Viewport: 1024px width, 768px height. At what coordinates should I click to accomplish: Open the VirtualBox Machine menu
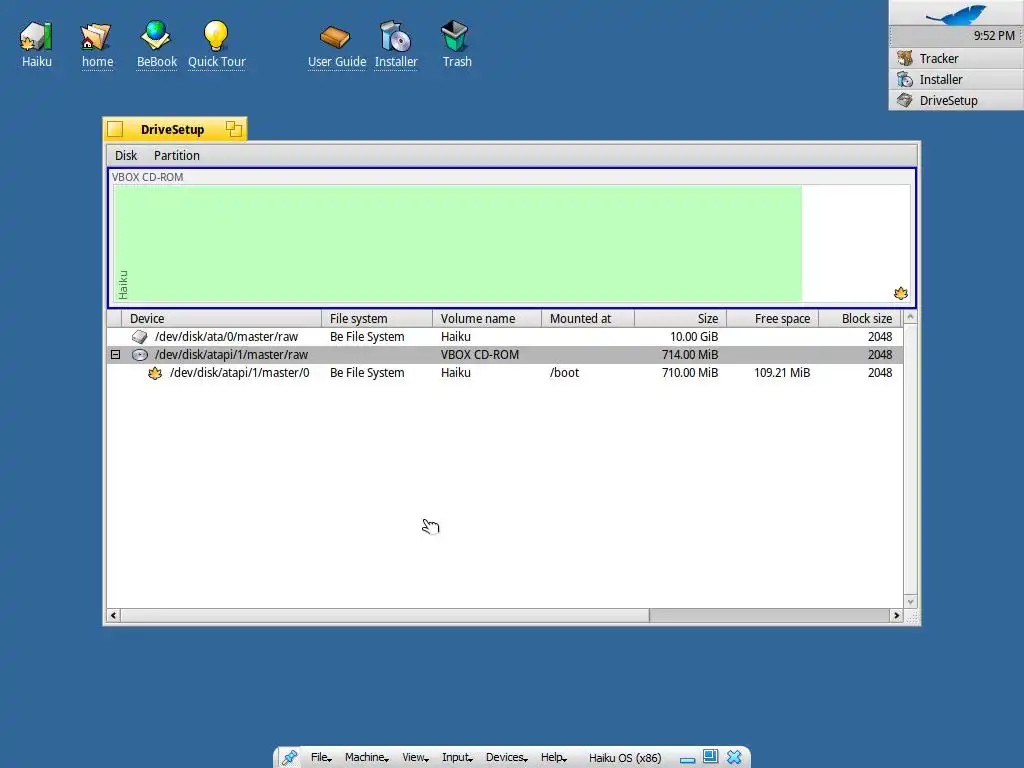366,758
